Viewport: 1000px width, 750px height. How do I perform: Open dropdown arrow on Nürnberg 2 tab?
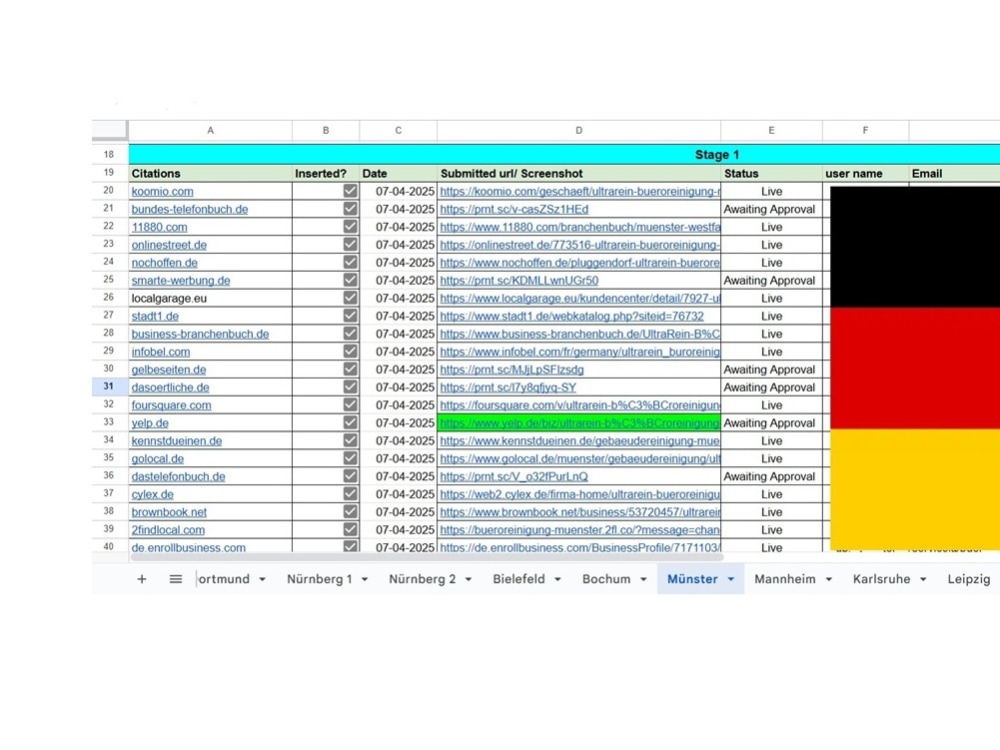(x=468, y=580)
